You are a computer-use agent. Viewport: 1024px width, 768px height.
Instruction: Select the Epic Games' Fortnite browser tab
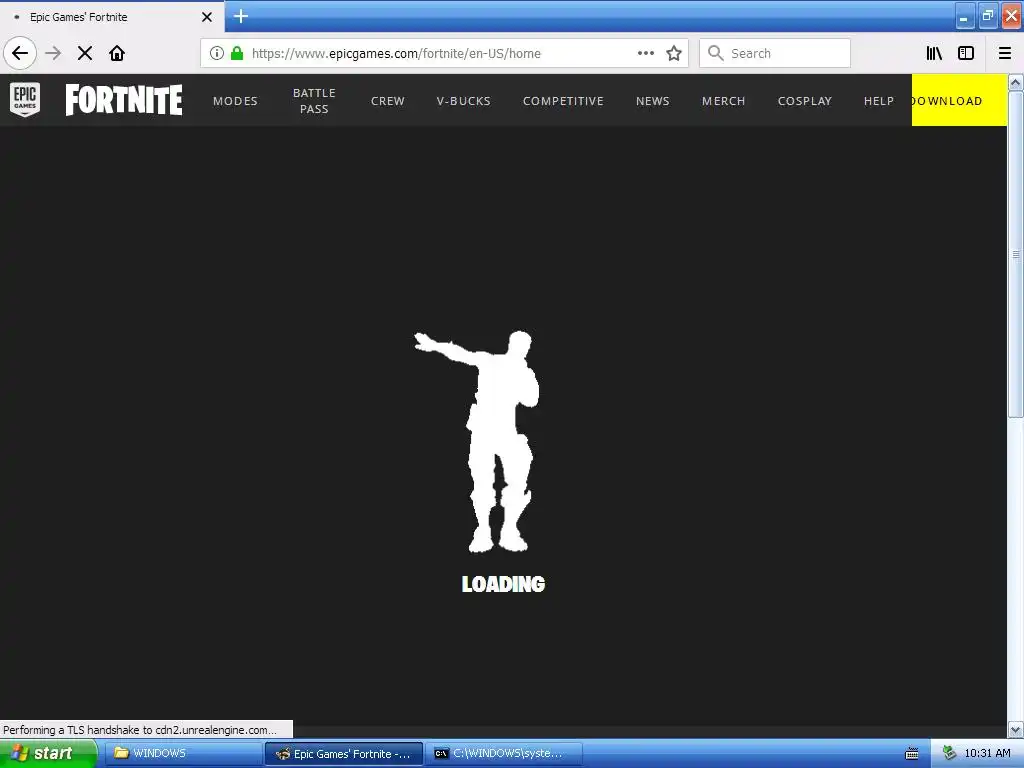(112, 17)
